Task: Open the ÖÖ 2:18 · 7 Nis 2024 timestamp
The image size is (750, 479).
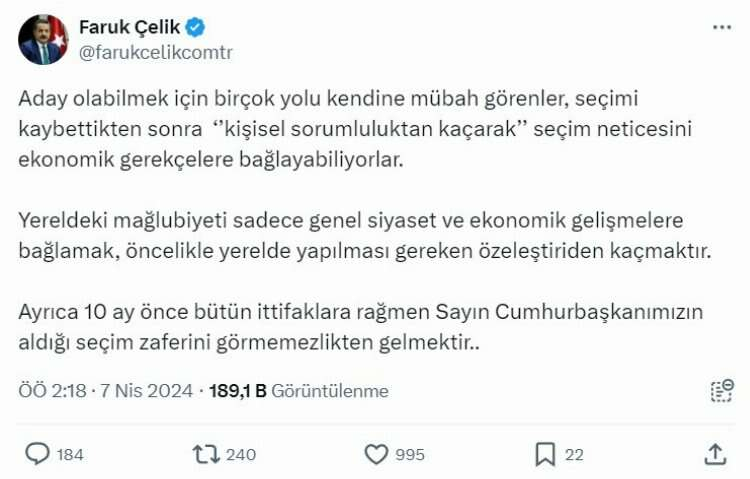Action: (108, 391)
